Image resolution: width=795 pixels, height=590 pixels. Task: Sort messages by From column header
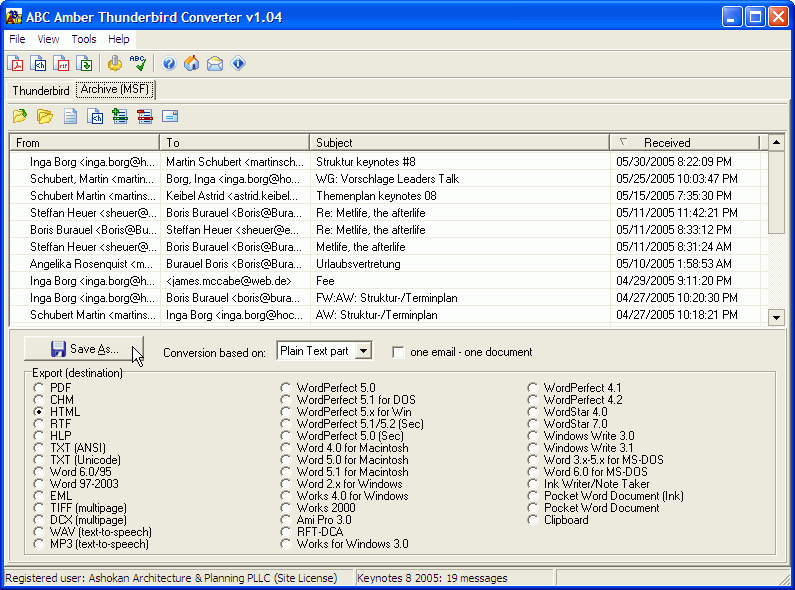click(84, 143)
